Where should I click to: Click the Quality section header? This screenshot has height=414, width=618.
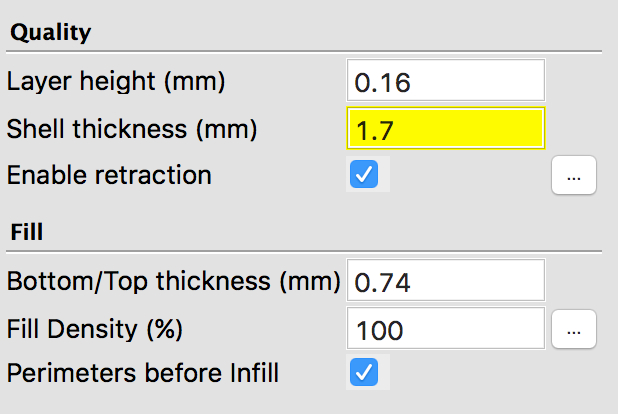click(x=50, y=32)
